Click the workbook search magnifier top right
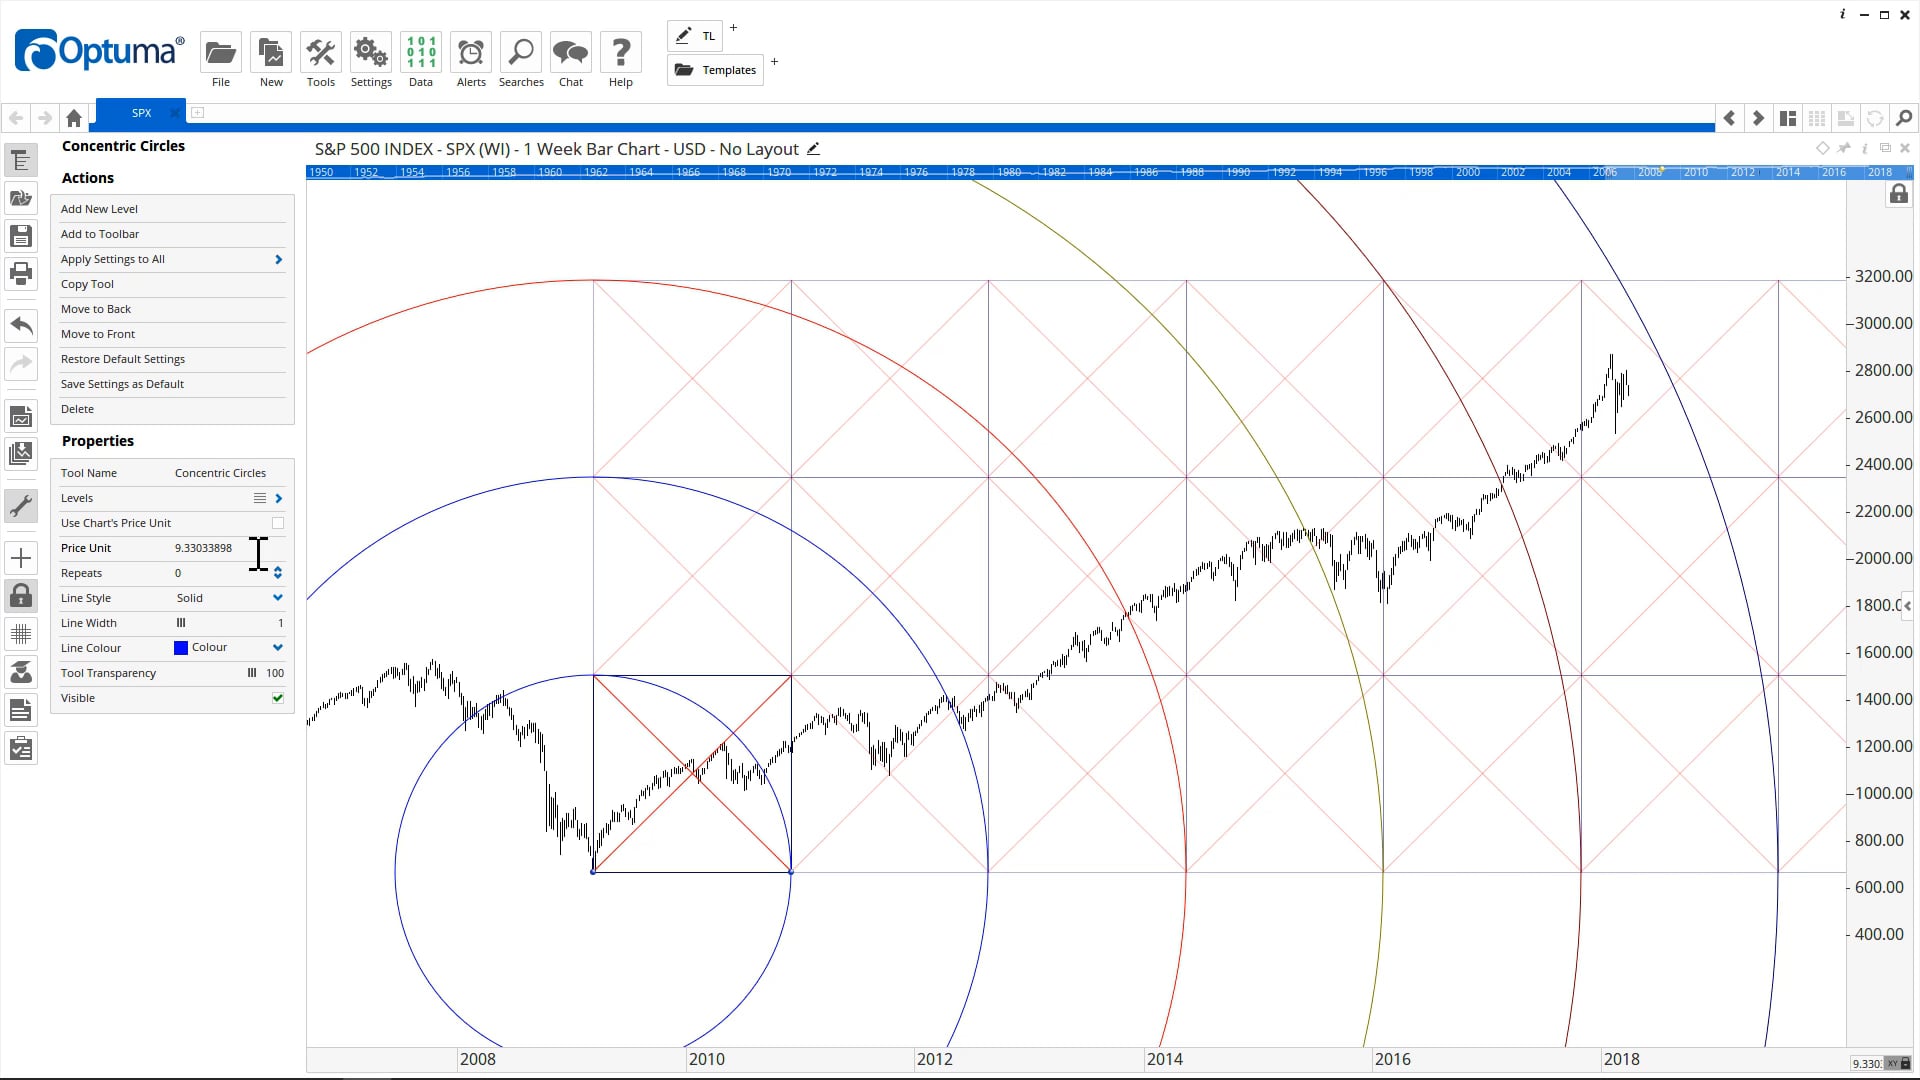The width and height of the screenshot is (1920, 1080). pyautogui.click(x=1904, y=118)
